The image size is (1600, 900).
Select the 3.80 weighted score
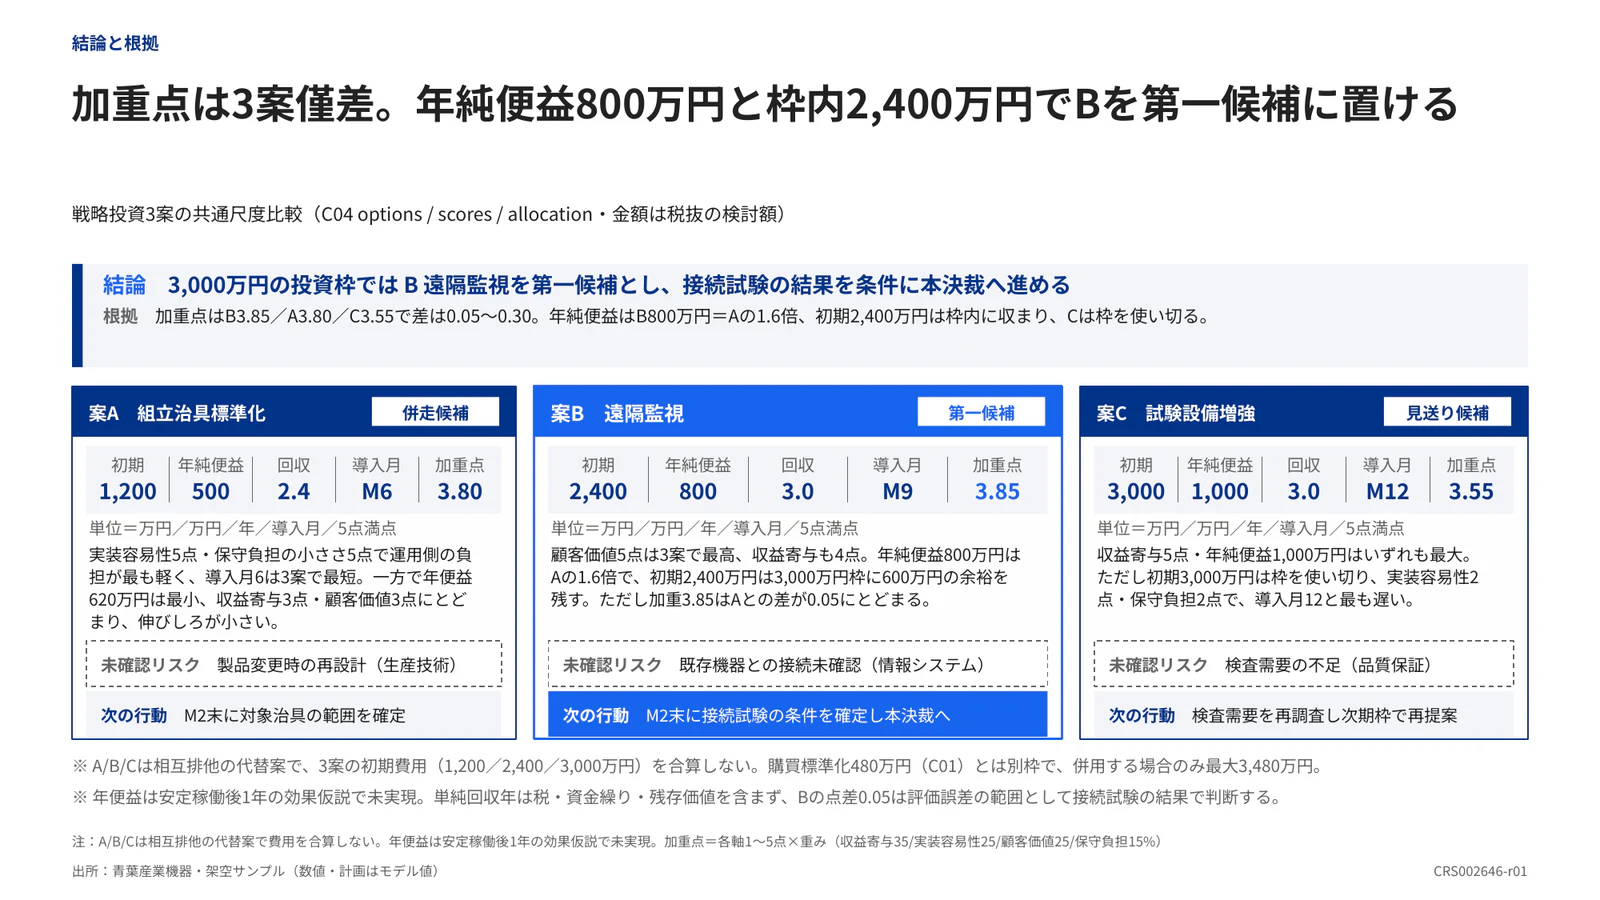click(x=460, y=492)
